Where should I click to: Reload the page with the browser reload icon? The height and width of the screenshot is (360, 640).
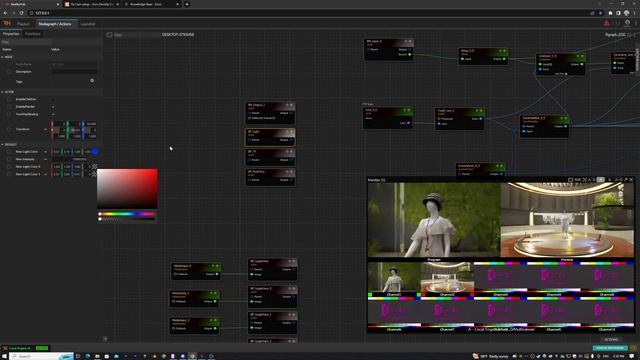pos(21,13)
